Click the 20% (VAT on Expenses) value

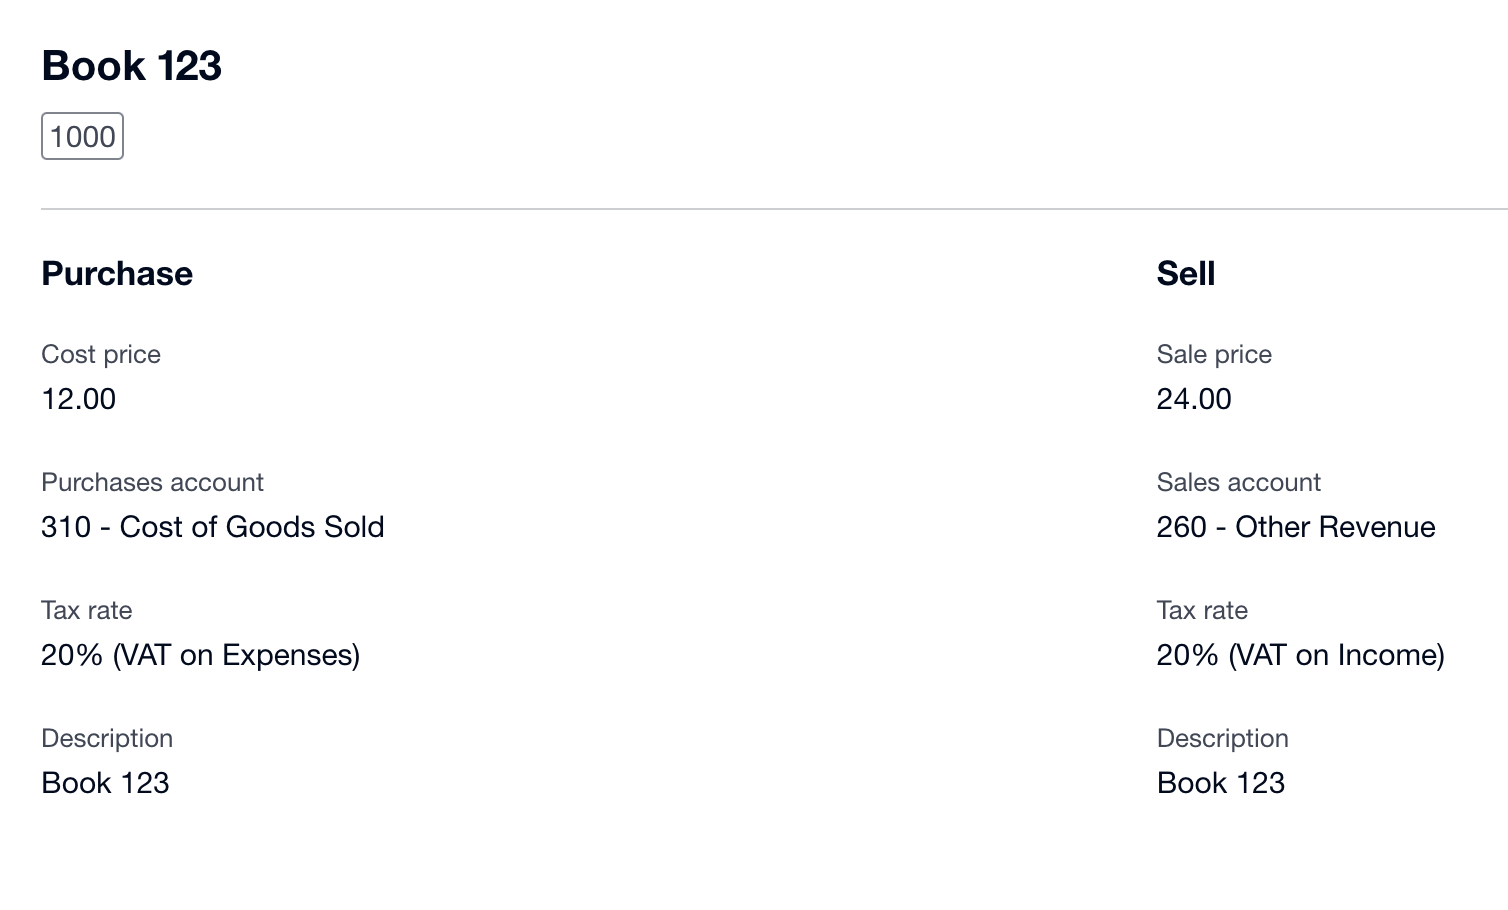coord(200,655)
